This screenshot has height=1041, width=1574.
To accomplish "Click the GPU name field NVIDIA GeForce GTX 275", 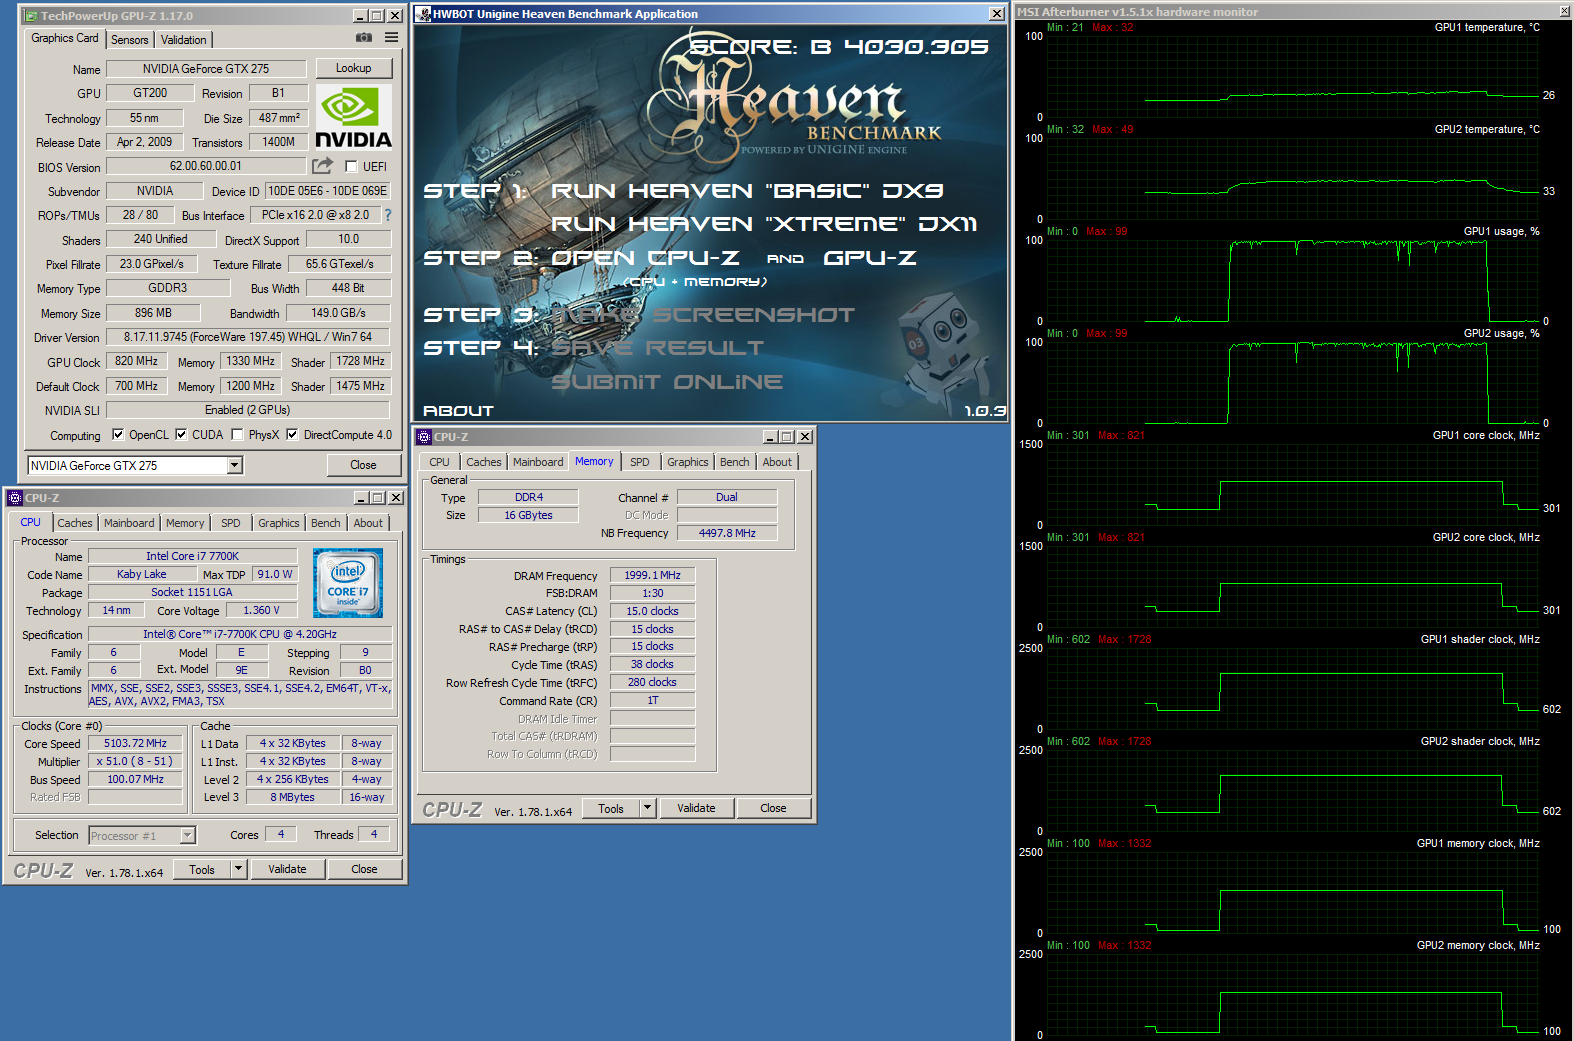I will click(x=206, y=68).
